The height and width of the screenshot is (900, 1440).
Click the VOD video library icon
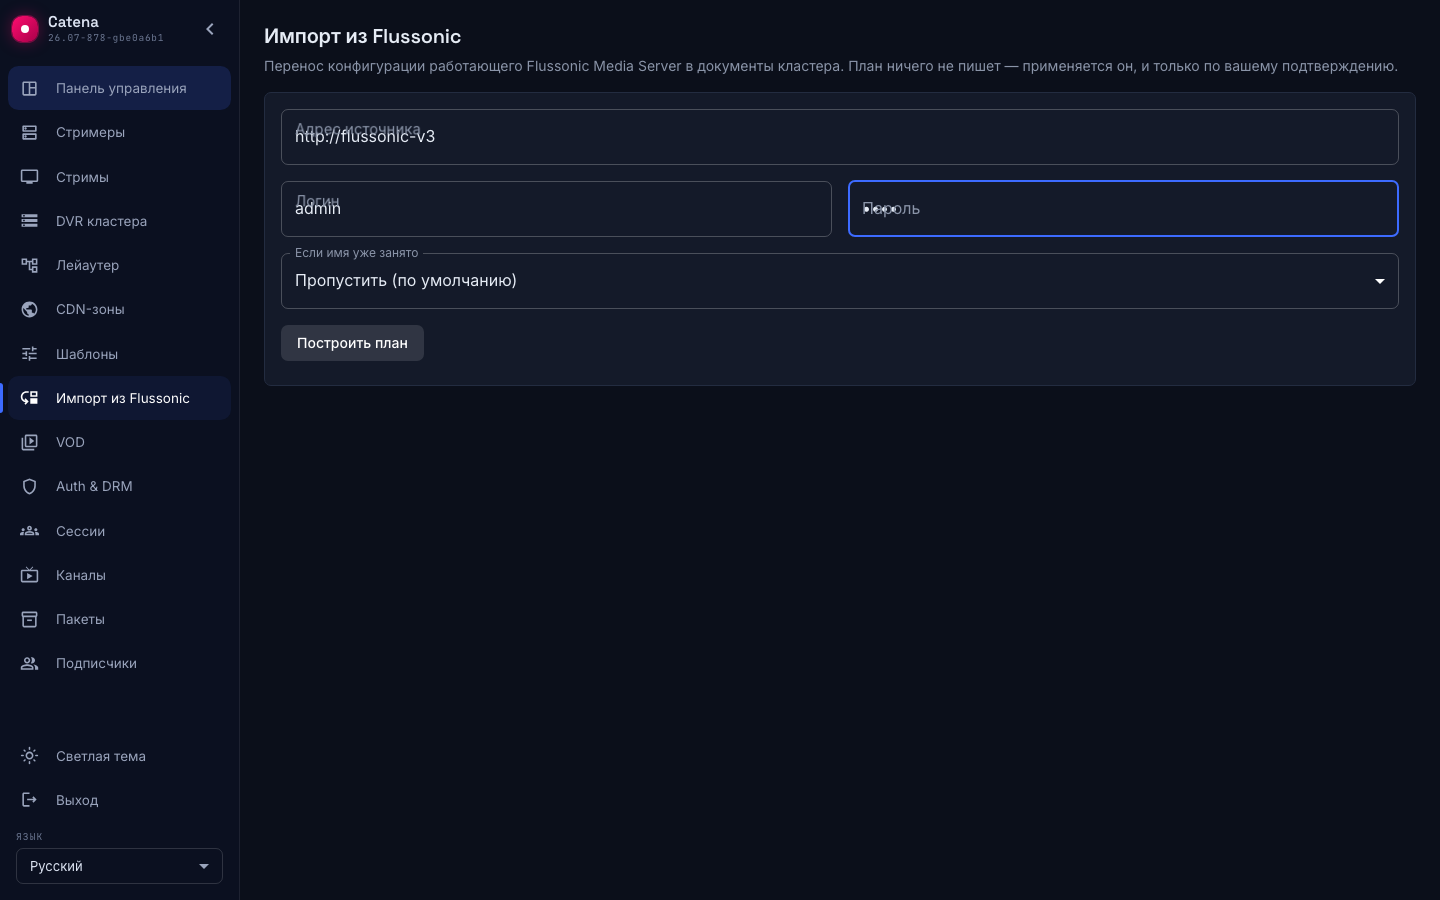[30, 442]
